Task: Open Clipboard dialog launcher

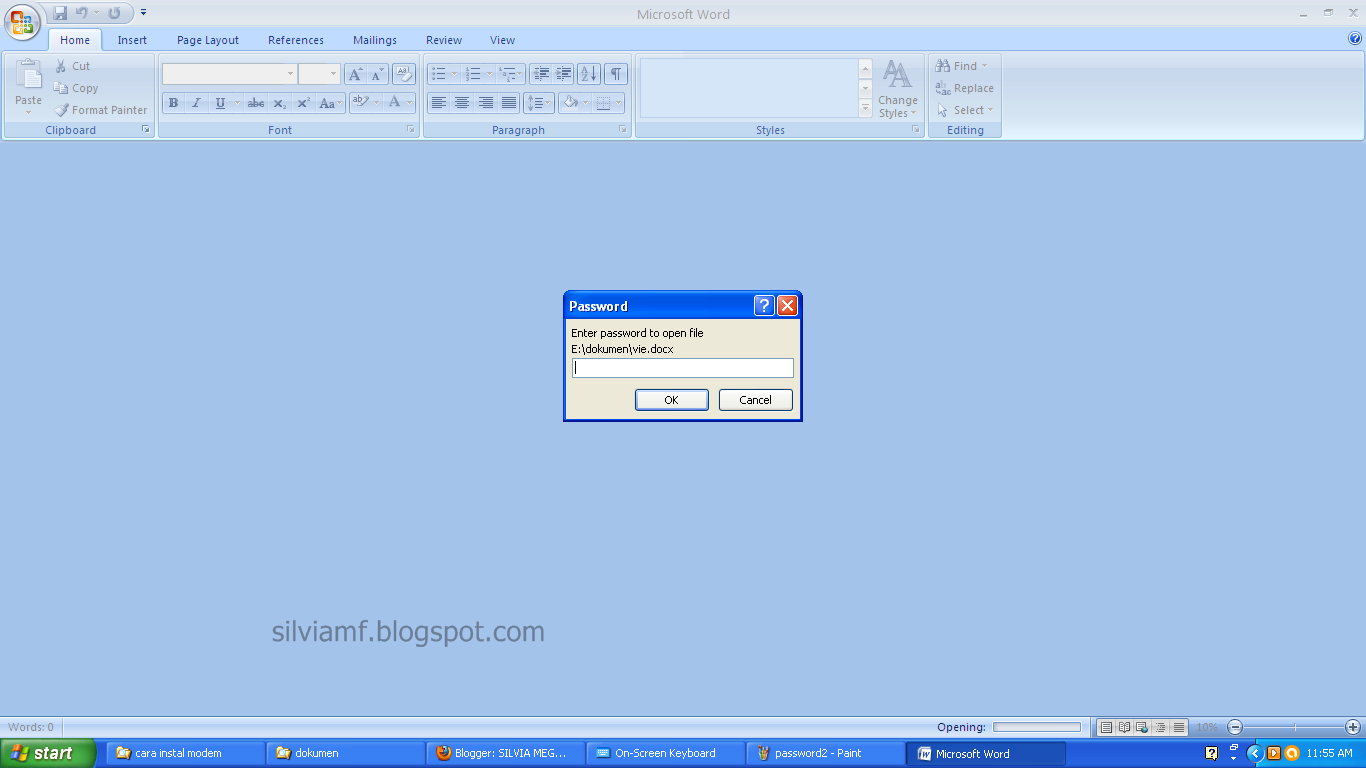Action: [x=146, y=130]
